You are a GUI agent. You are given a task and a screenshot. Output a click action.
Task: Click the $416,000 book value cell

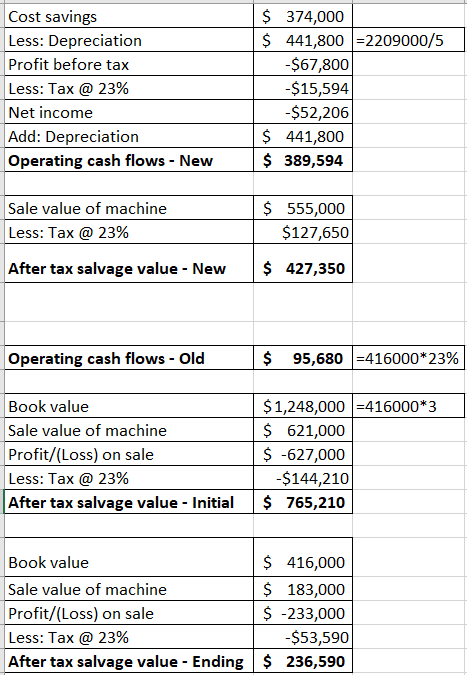pos(303,557)
